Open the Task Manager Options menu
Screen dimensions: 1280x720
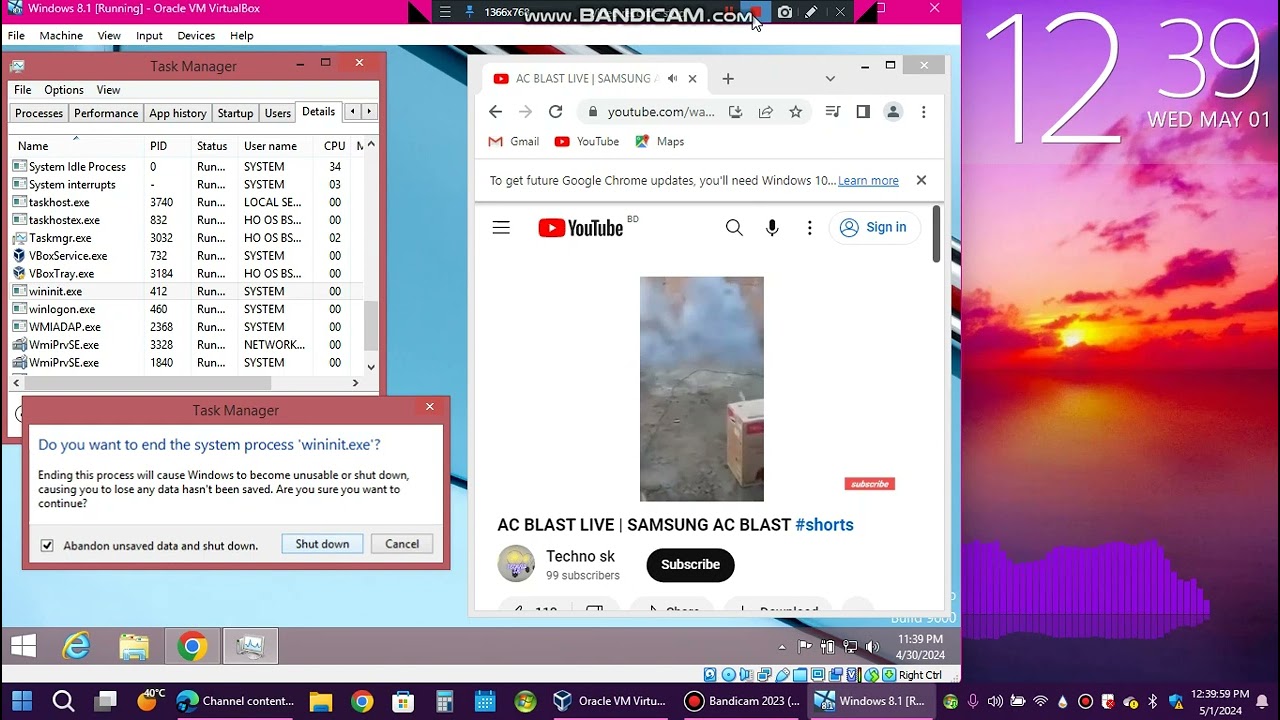tap(64, 90)
